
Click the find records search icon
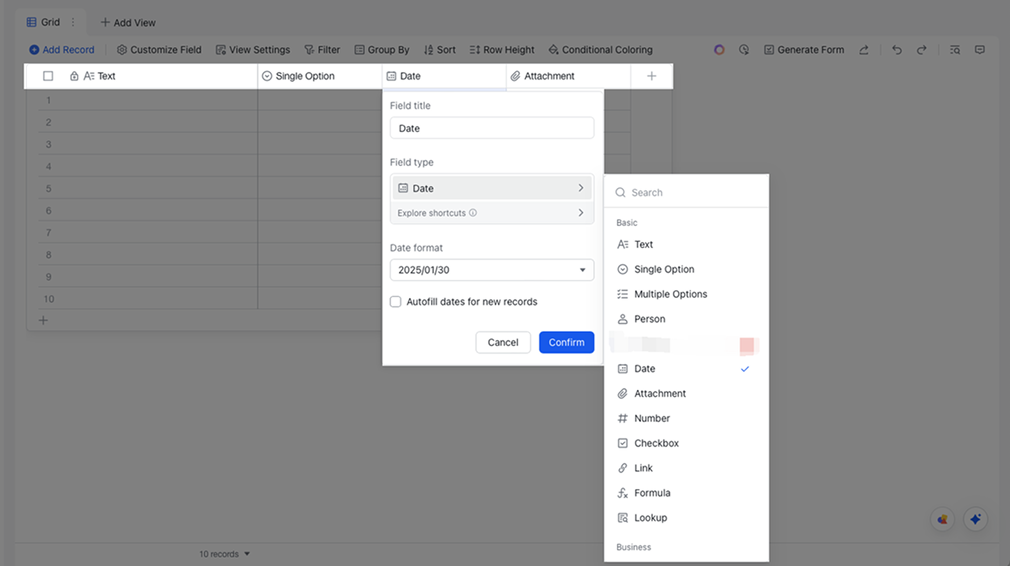(x=955, y=50)
